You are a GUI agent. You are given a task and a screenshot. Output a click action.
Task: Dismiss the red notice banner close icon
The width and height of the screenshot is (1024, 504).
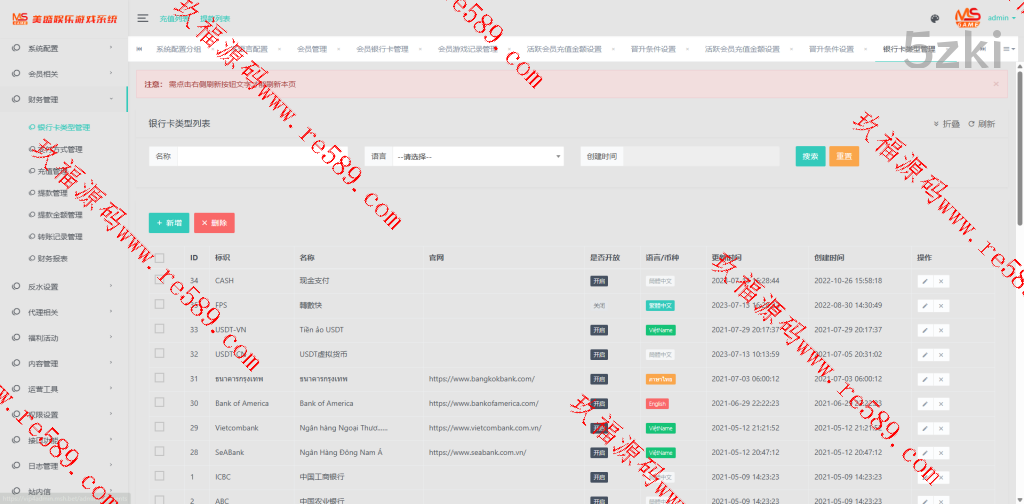[x=995, y=84]
